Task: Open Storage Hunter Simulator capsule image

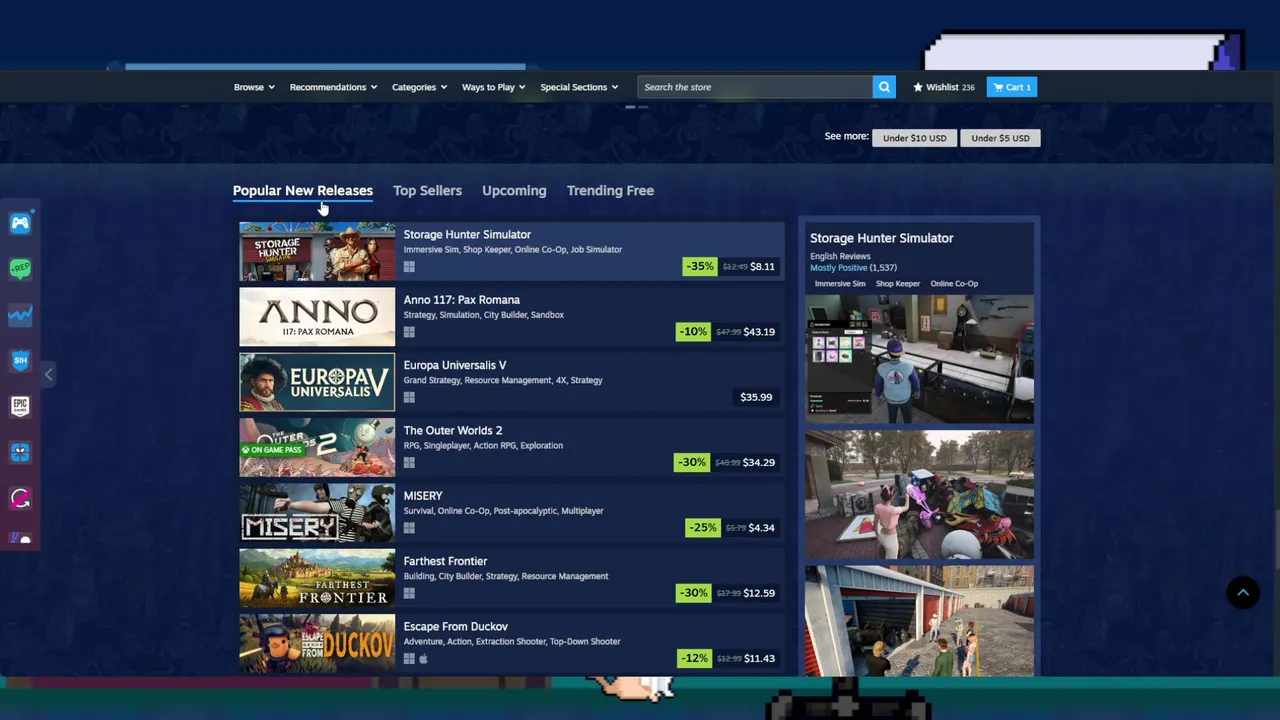Action: [317, 251]
